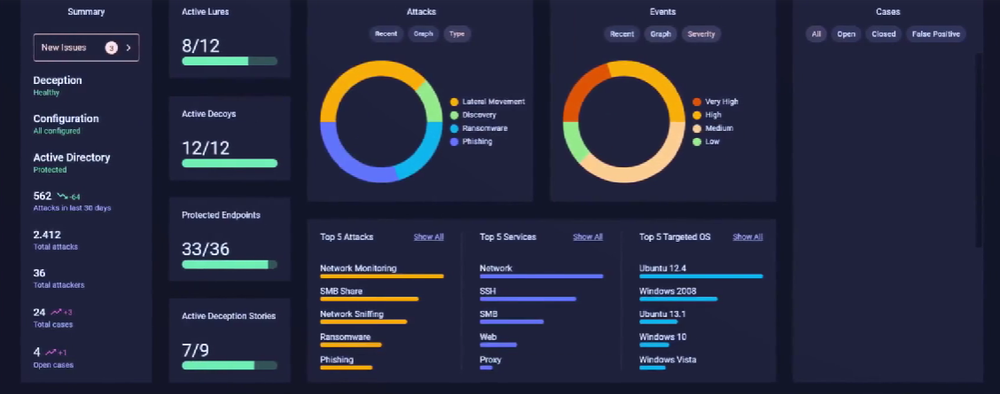This screenshot has height=394, width=1000.
Task: Open the New Issues chevron arrow
Action: [x=128, y=48]
